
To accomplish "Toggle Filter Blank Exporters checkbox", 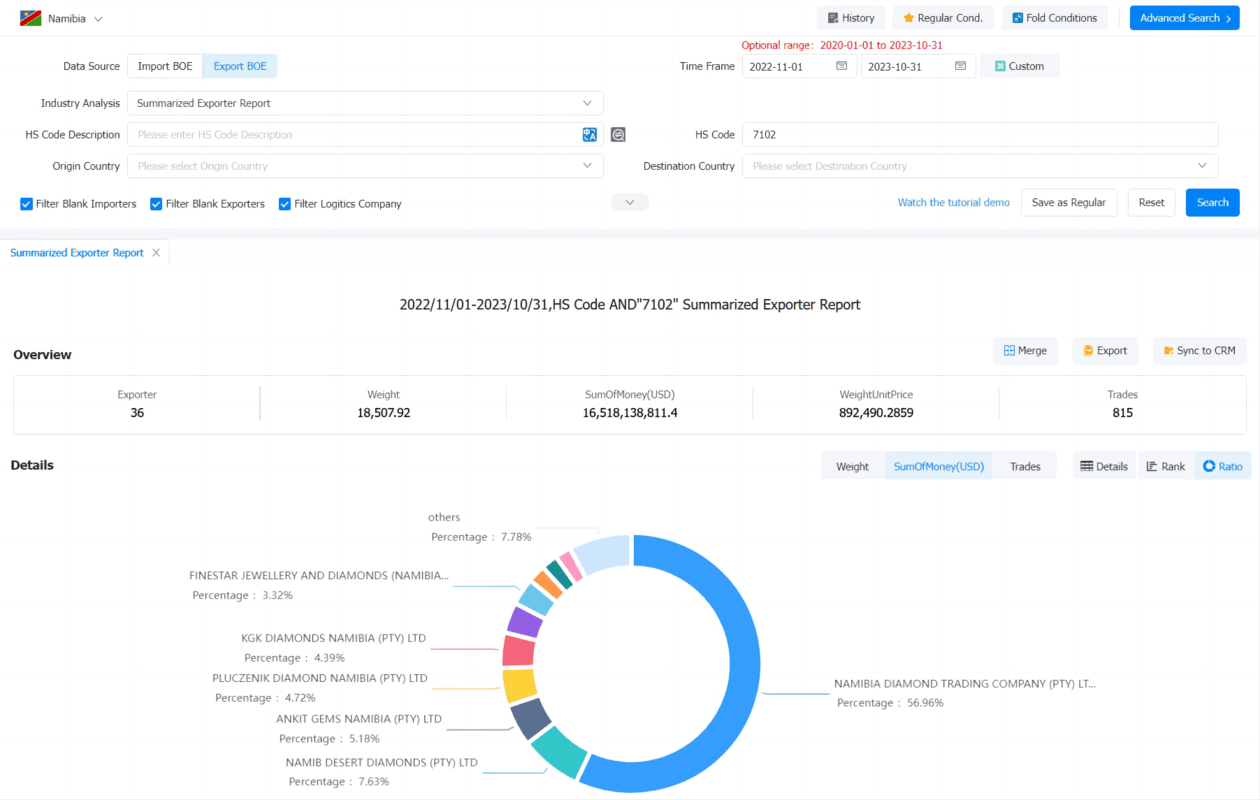I will (x=156, y=204).
